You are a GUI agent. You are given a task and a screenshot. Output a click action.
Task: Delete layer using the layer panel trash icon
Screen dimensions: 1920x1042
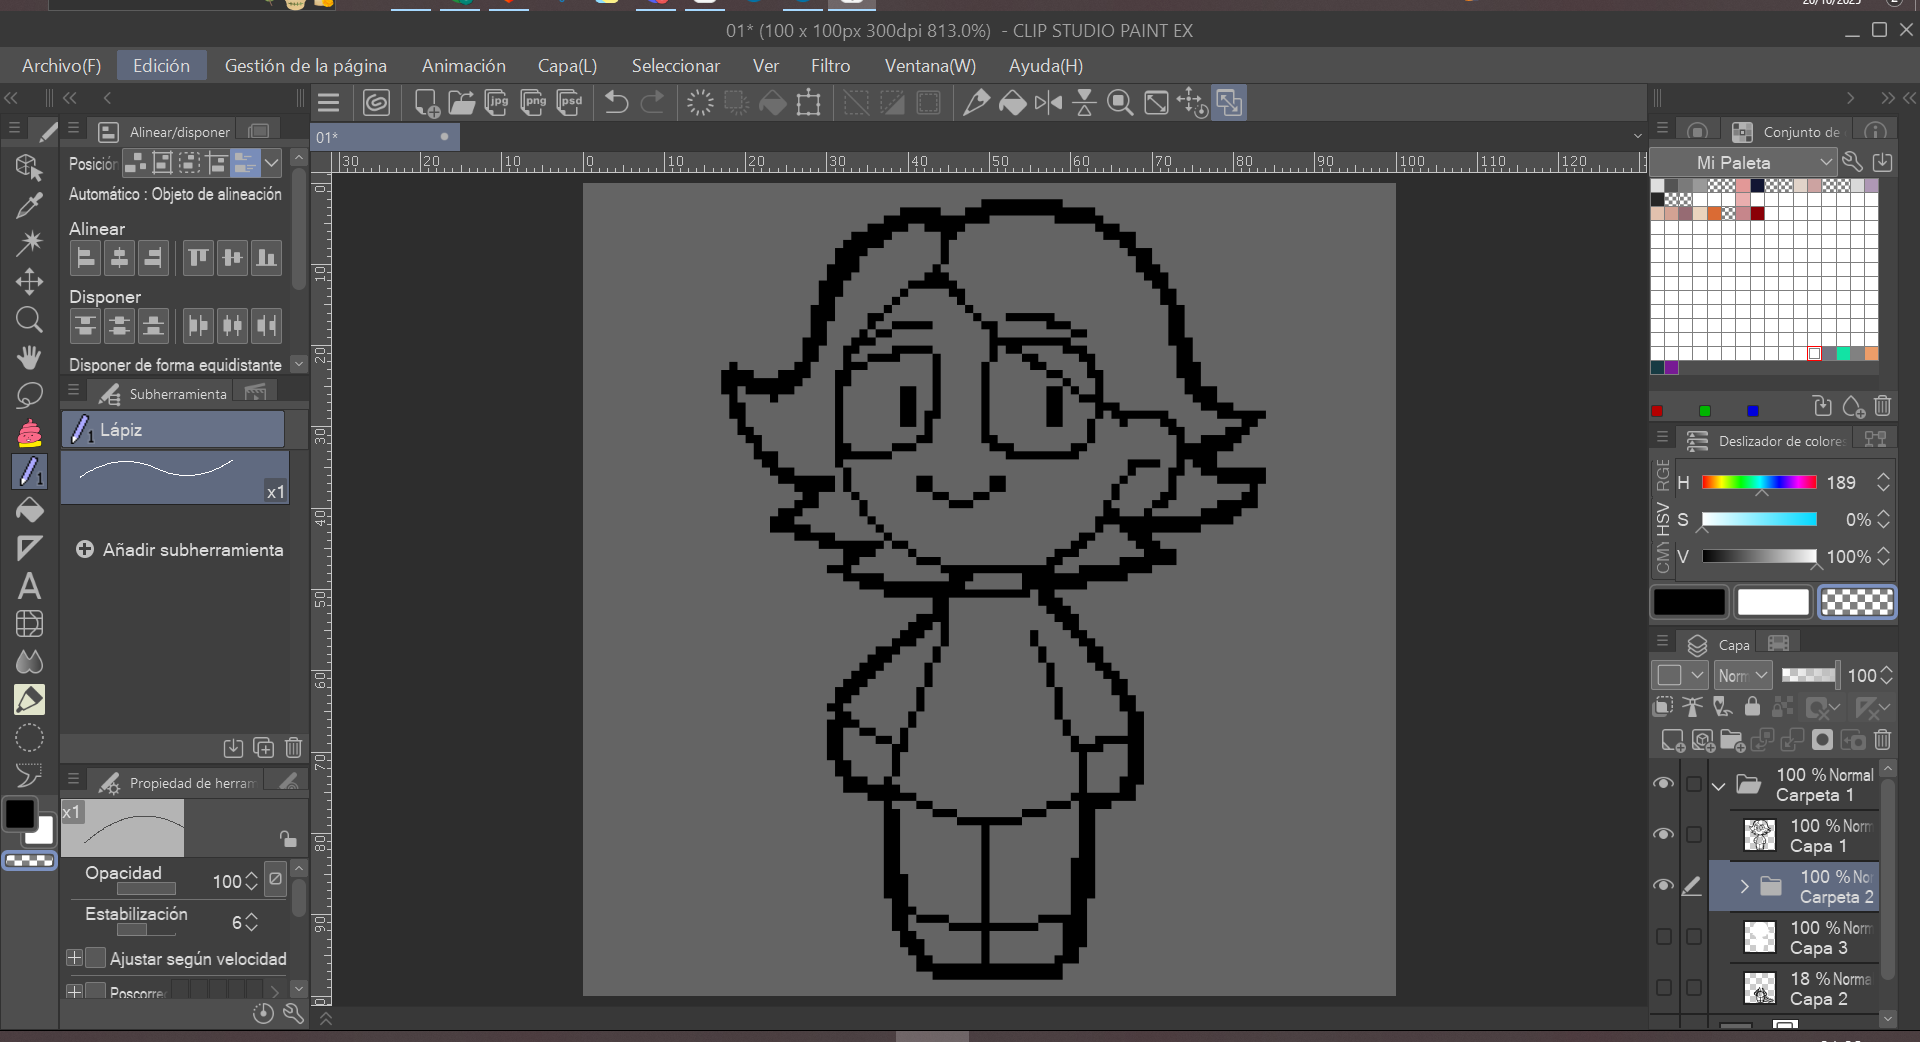(1882, 740)
